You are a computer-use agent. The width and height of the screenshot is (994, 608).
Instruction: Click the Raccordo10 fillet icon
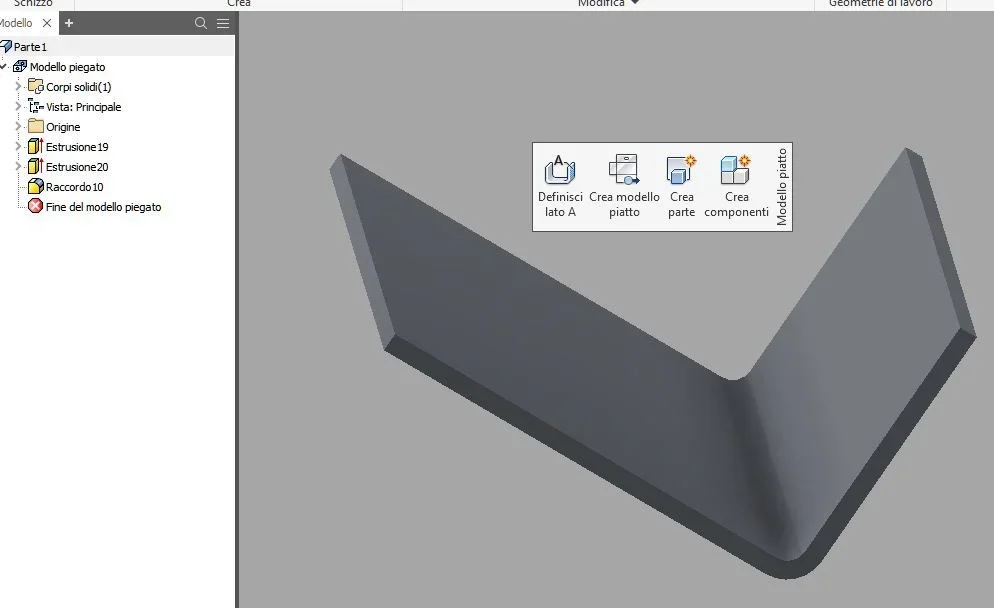point(36,186)
